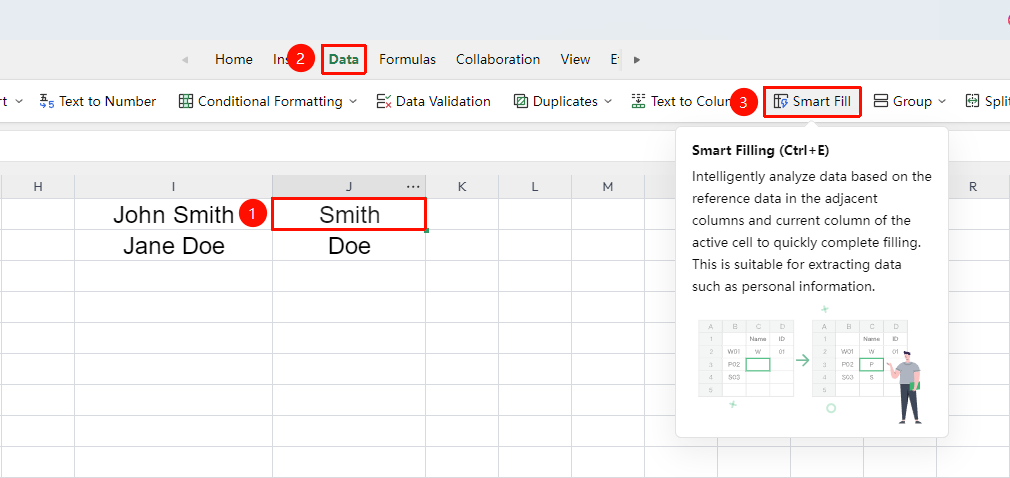Select the cell containing Doe
This screenshot has height=478, width=1010.
pyautogui.click(x=348, y=245)
